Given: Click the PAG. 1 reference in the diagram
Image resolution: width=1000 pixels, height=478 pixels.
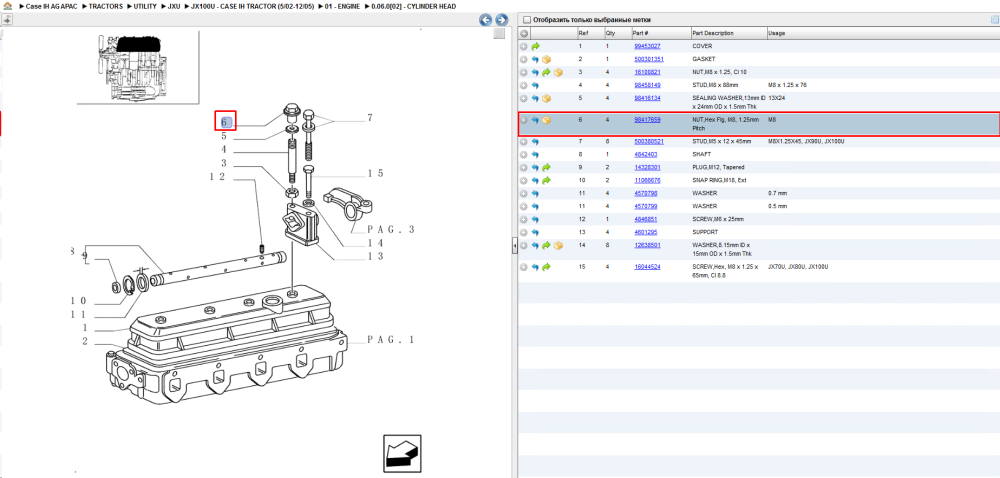Looking at the screenshot, I should [x=391, y=340].
